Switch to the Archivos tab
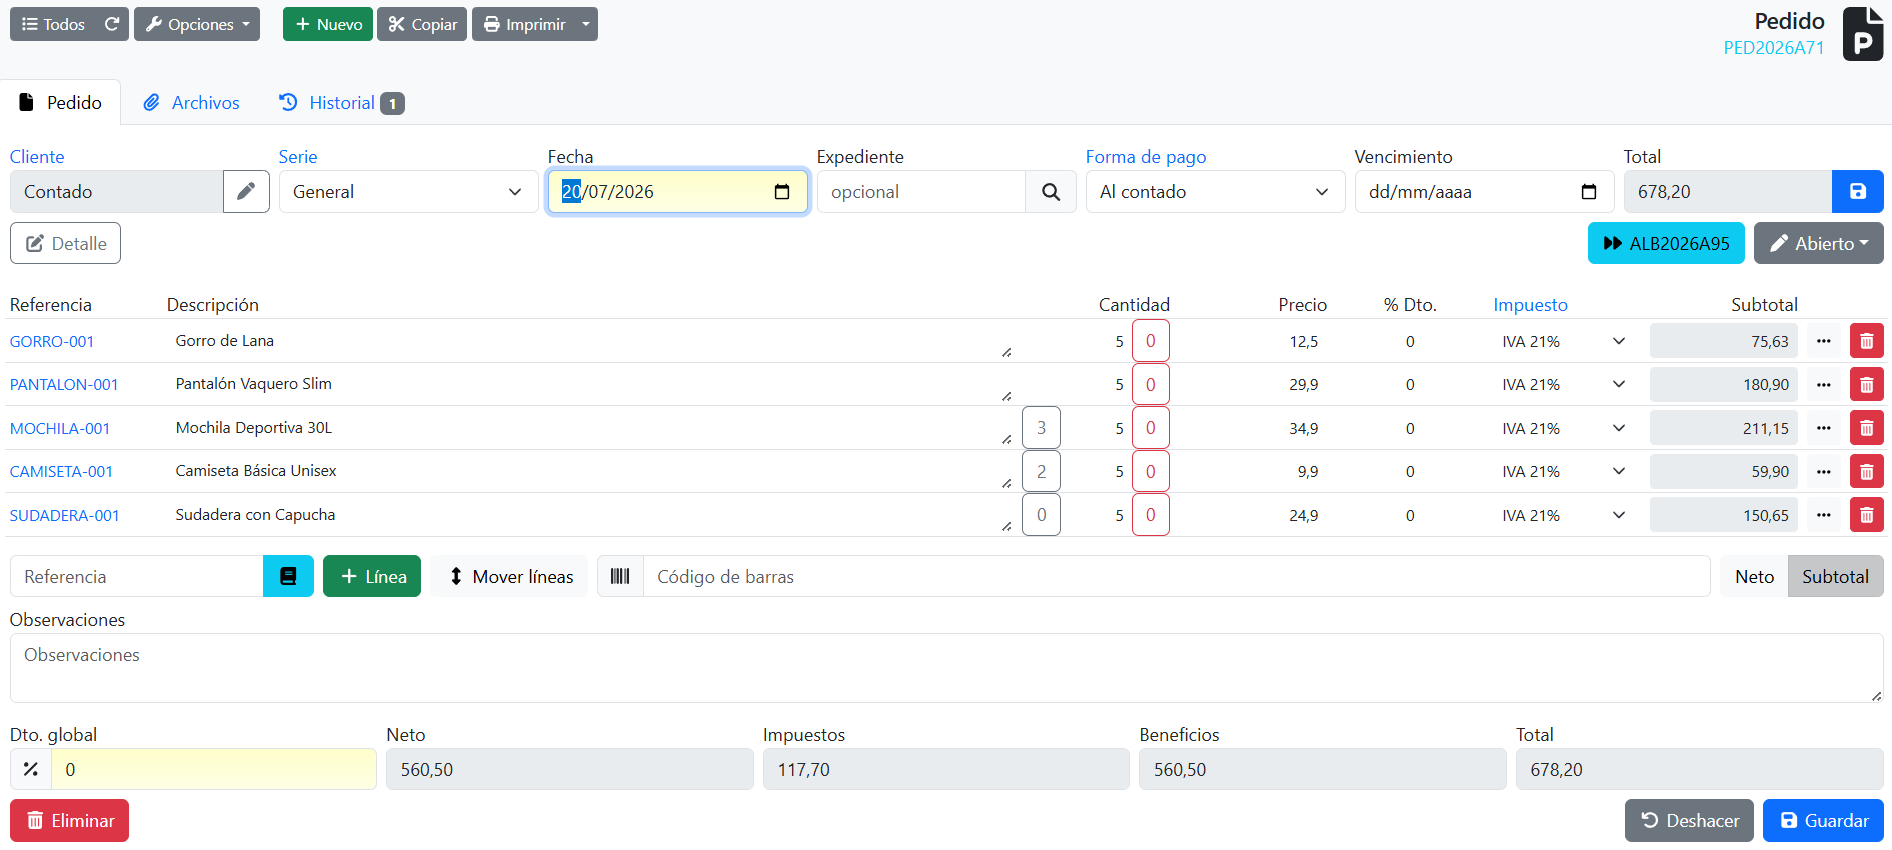Screen dimensions: 1892x850 [x=191, y=103]
